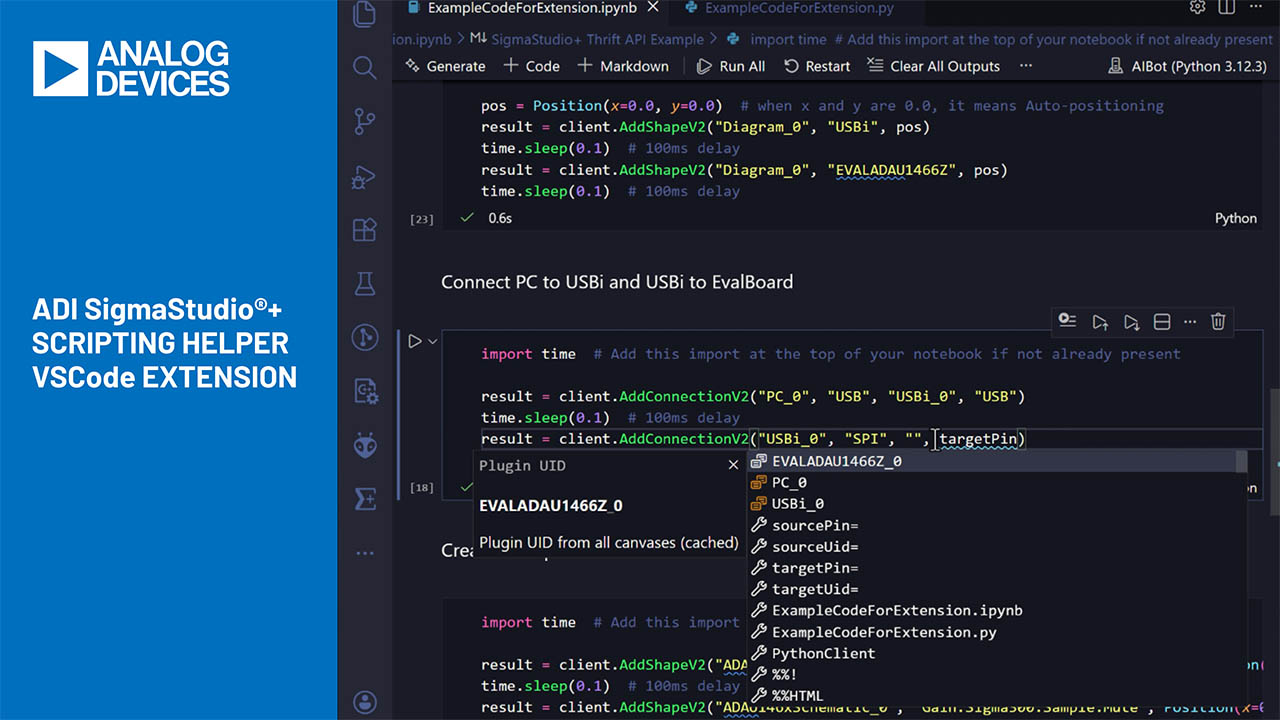Show additional activity bar views (ellipsis)

tap(365, 553)
